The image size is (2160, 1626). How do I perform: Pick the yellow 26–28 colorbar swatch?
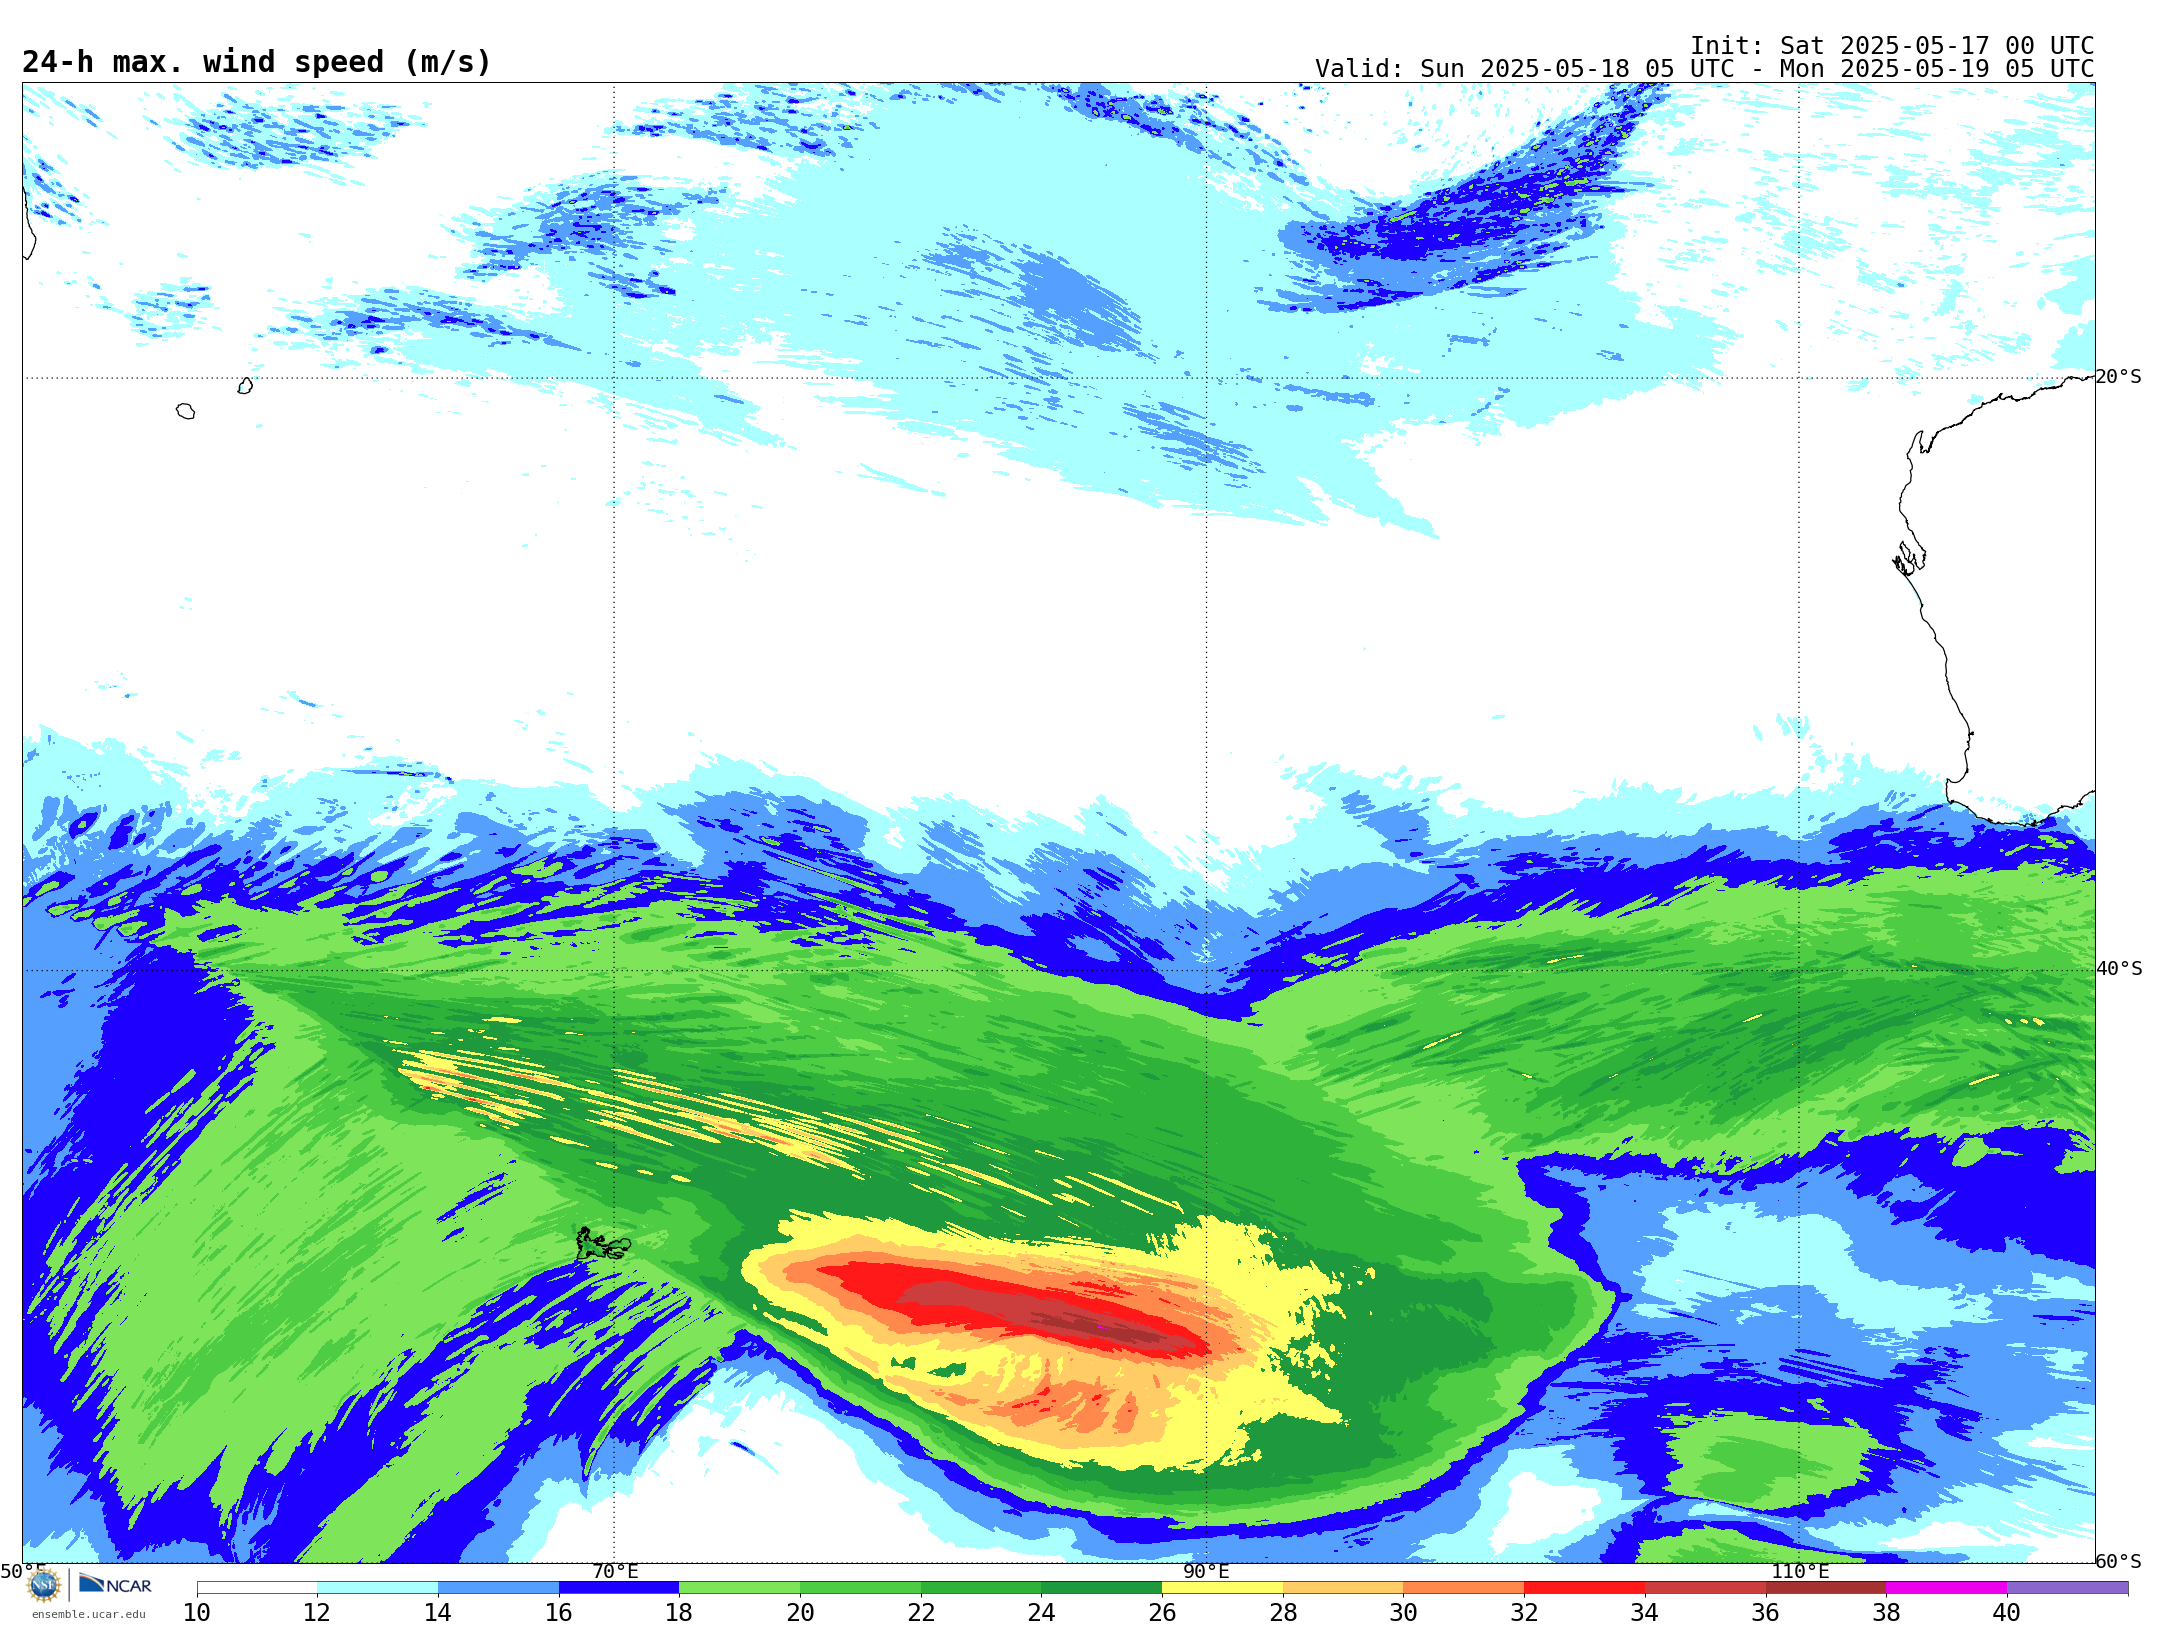pos(1222,1588)
